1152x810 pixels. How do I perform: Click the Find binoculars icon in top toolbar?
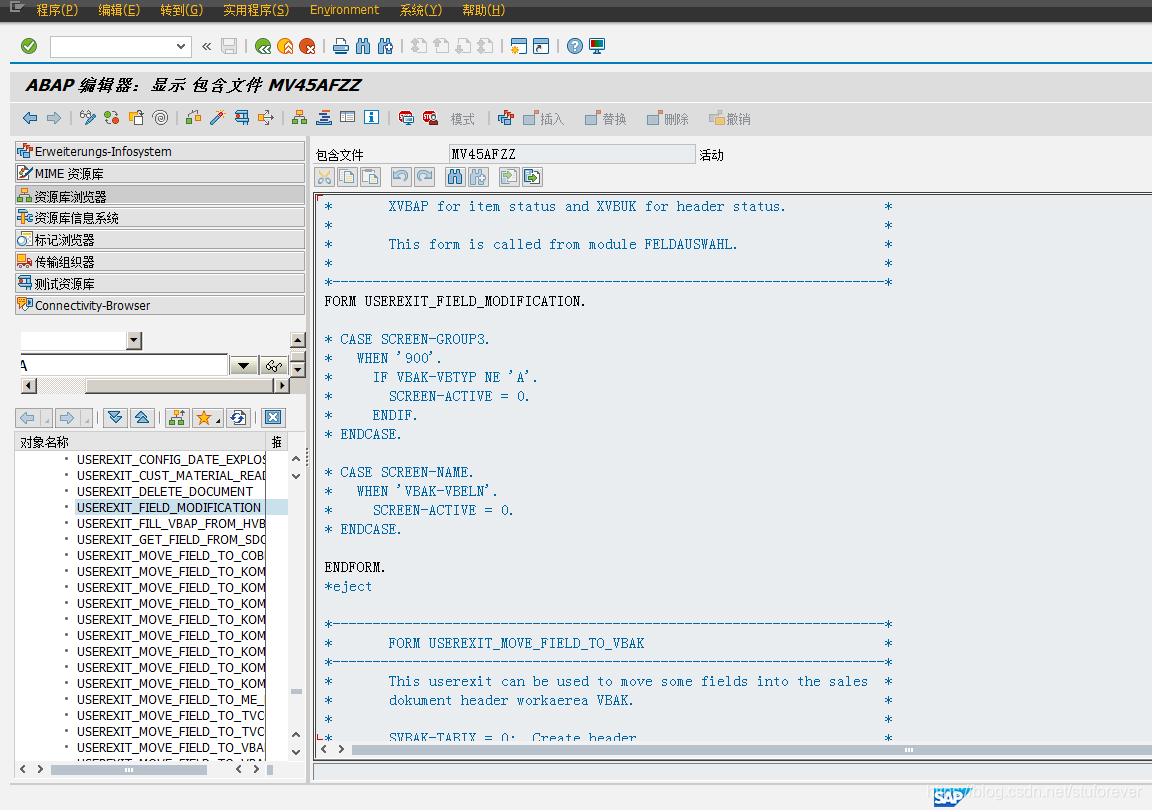coord(363,46)
